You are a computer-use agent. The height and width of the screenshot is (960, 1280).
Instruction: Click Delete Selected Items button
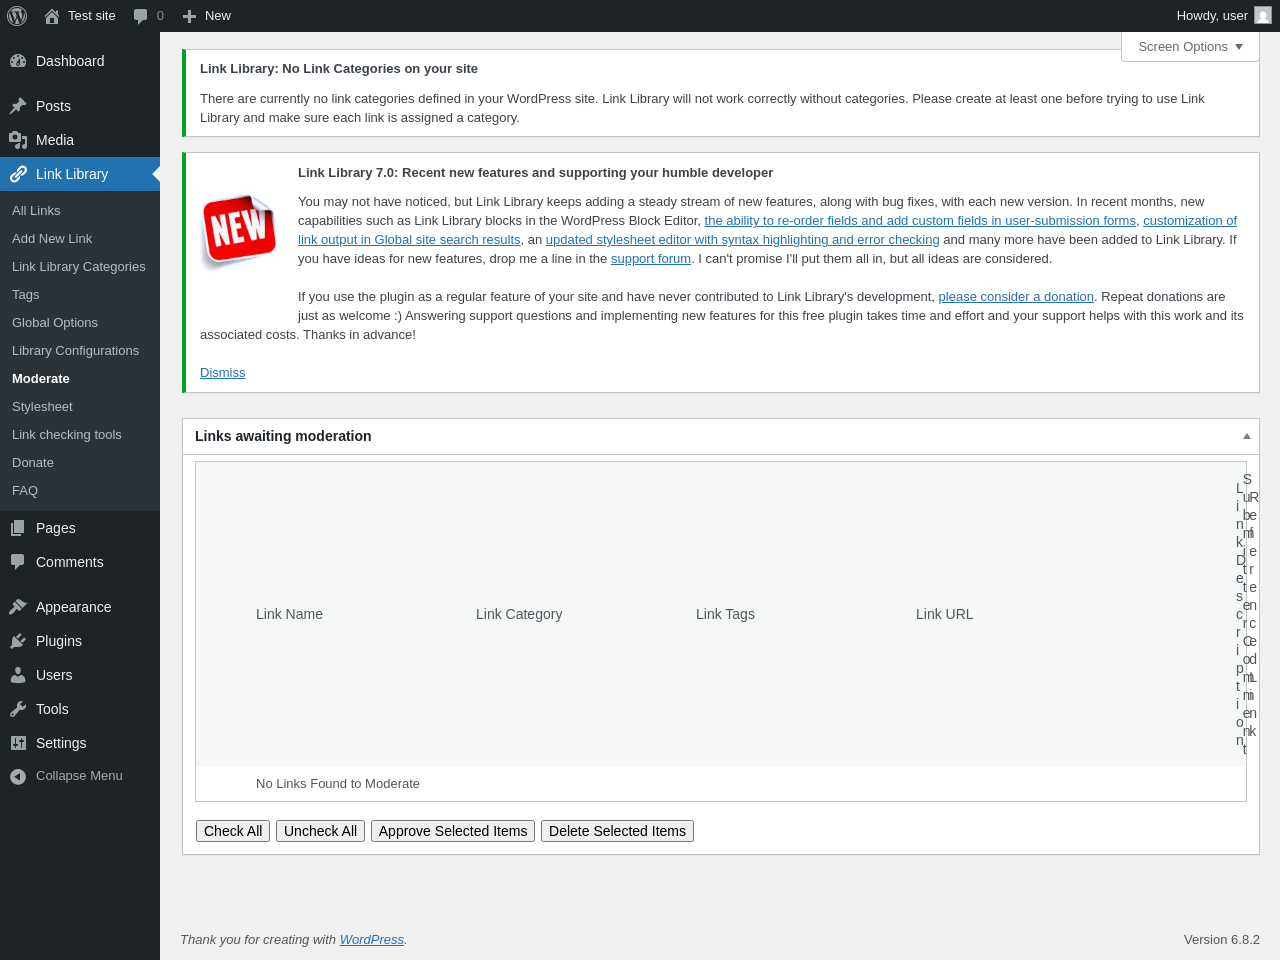click(x=617, y=831)
